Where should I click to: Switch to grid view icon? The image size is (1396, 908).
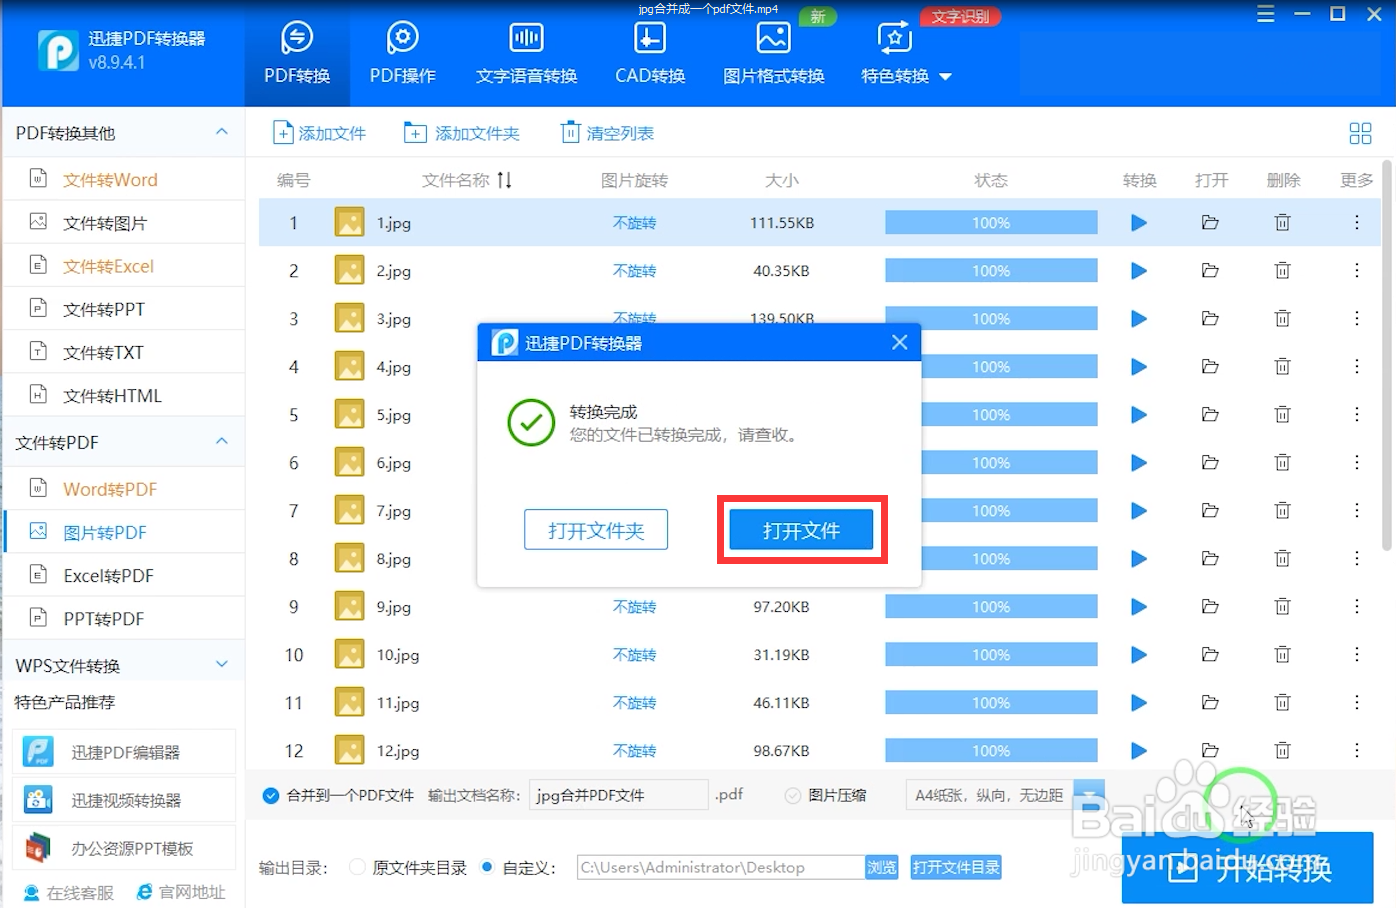(x=1360, y=133)
